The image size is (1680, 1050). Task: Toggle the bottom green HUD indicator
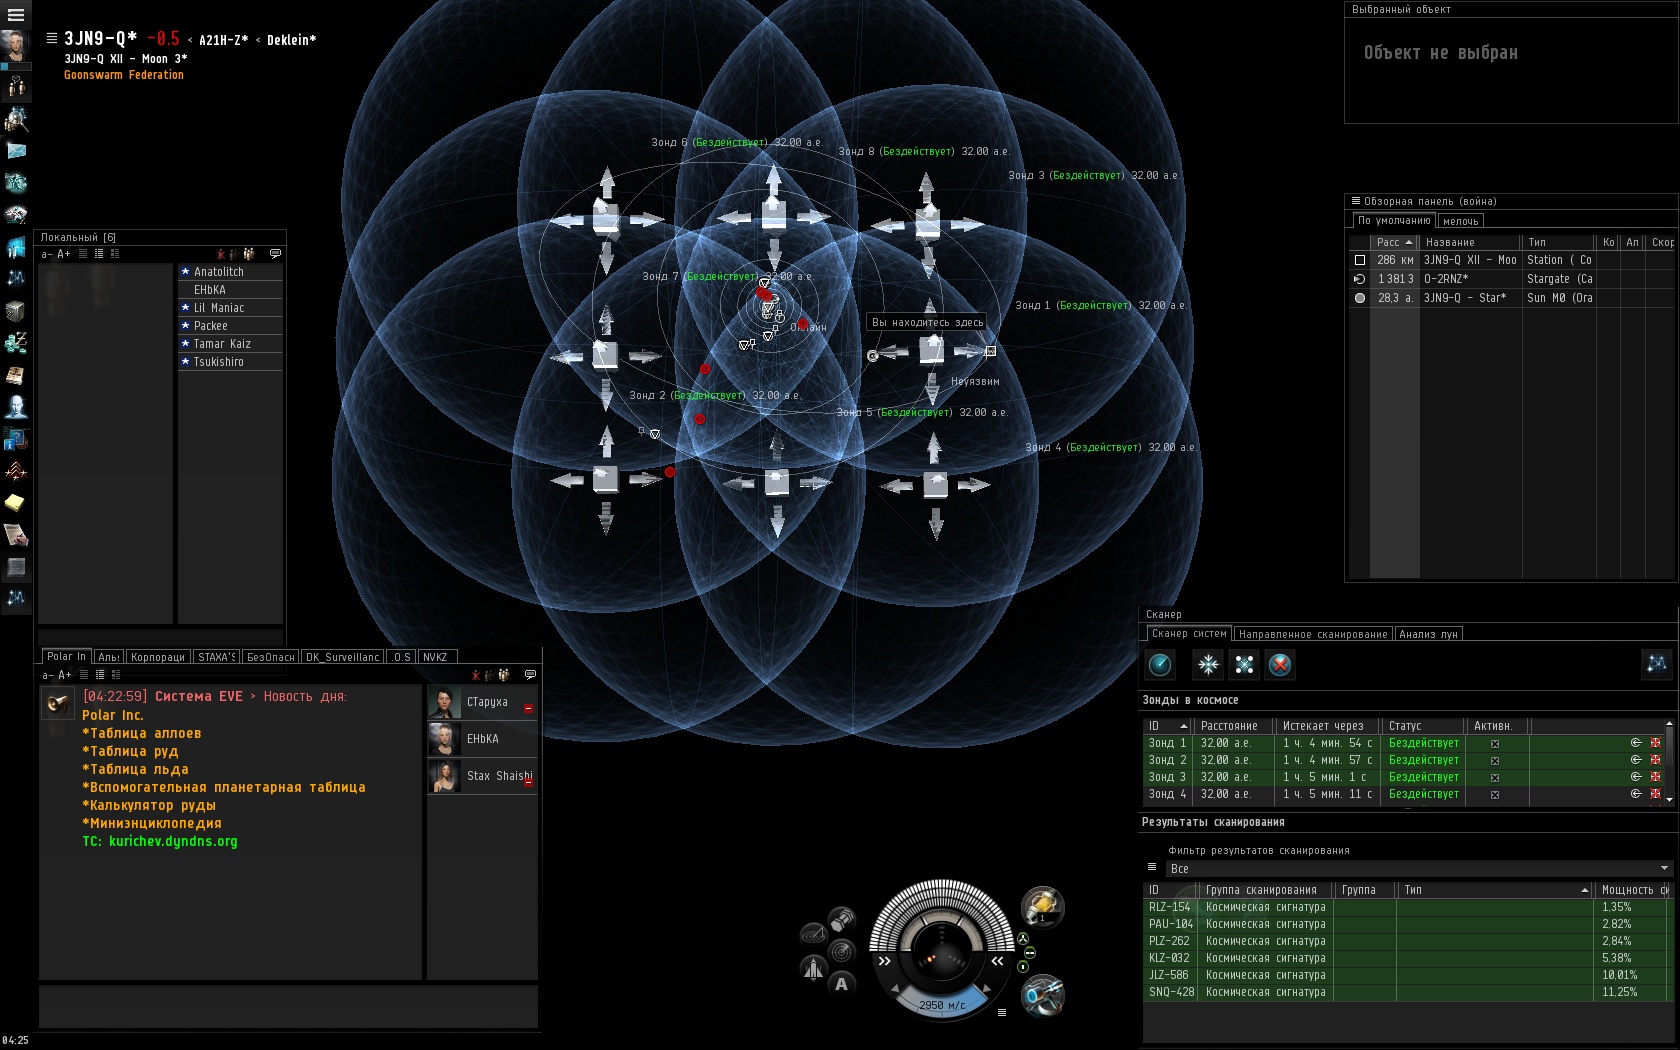click(1023, 967)
